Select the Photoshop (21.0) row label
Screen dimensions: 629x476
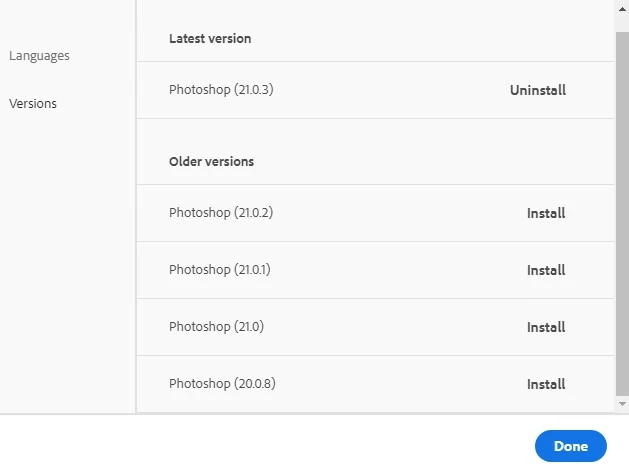coord(216,327)
